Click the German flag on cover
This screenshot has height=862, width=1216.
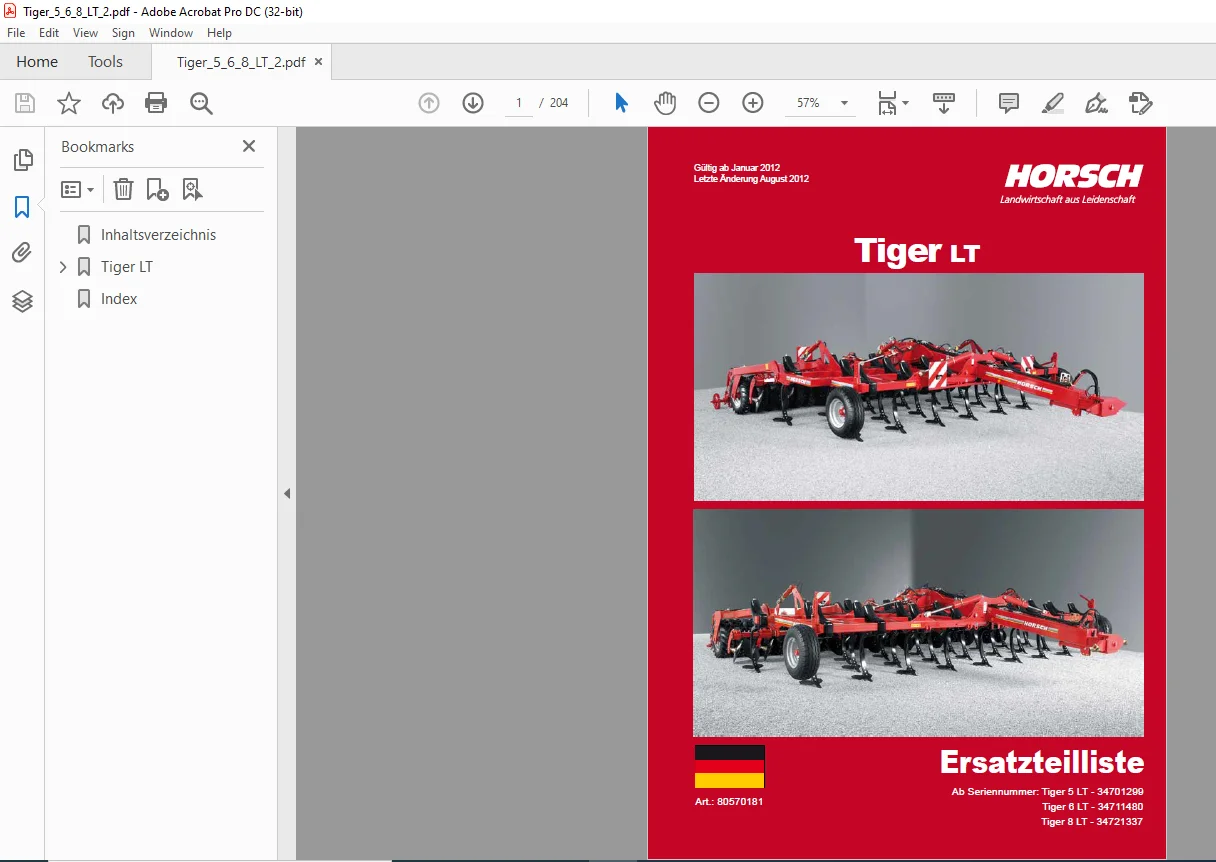729,767
